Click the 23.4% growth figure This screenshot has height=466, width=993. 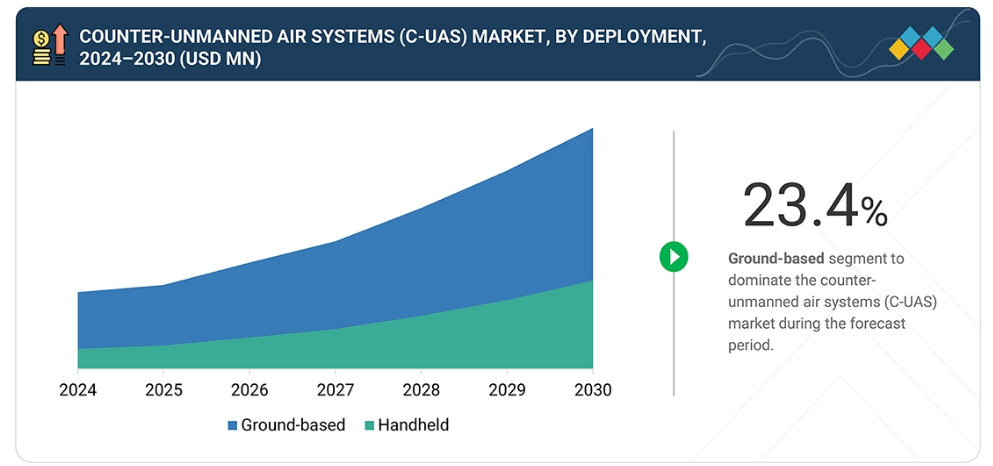pos(814,207)
